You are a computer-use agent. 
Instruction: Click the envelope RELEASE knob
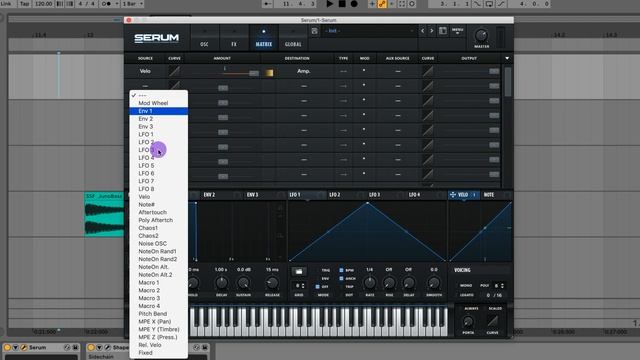pos(272,282)
